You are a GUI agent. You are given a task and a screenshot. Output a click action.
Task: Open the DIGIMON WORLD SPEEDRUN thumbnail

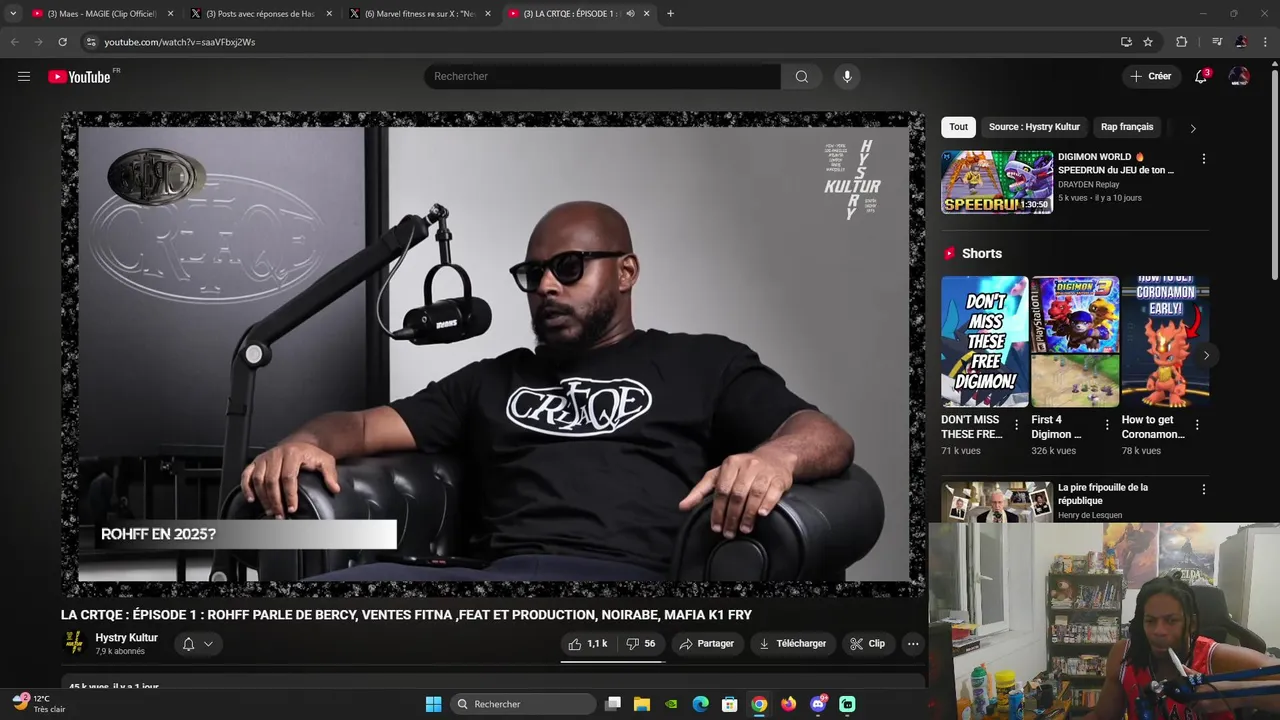tap(997, 182)
